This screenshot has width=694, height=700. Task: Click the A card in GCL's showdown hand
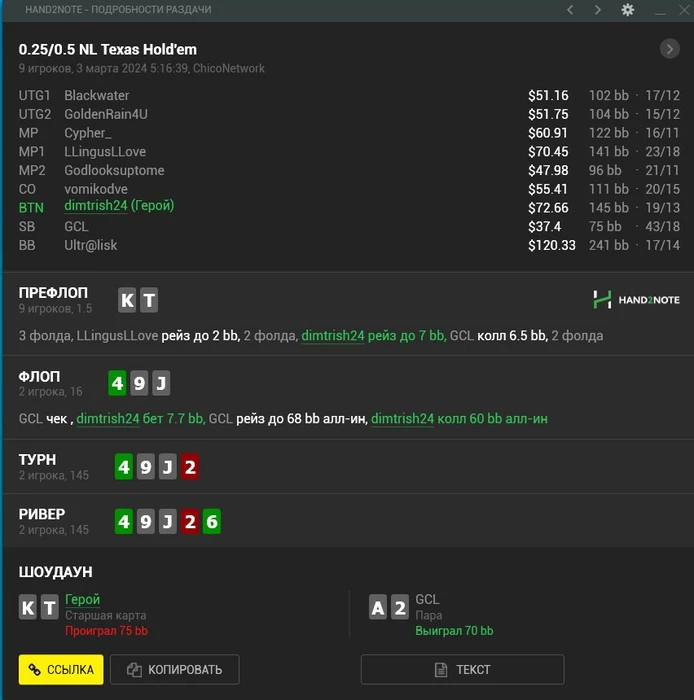point(378,607)
